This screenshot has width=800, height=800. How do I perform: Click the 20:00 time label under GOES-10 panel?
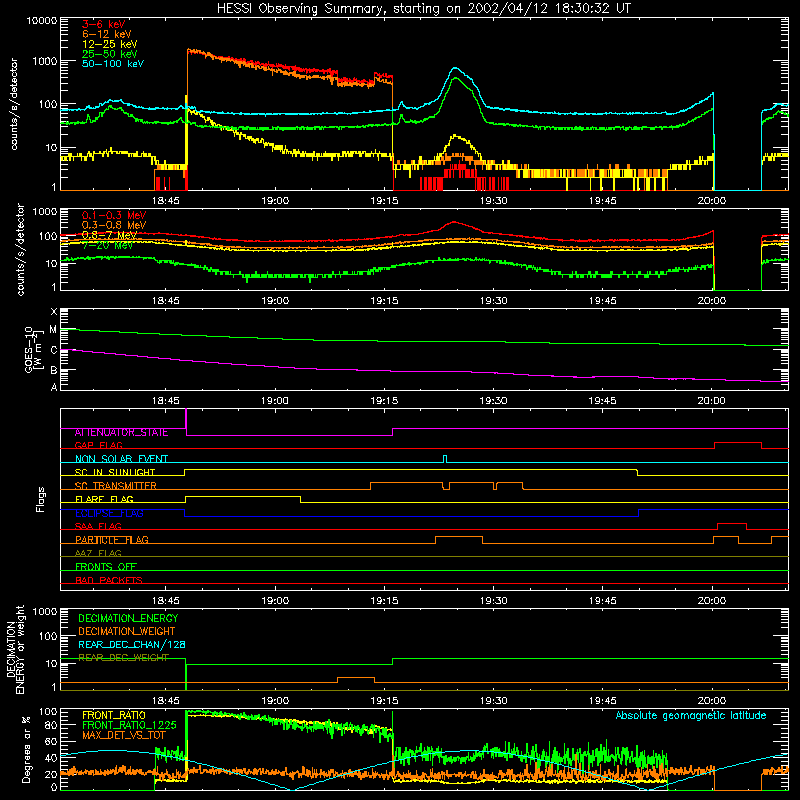pyautogui.click(x=712, y=401)
